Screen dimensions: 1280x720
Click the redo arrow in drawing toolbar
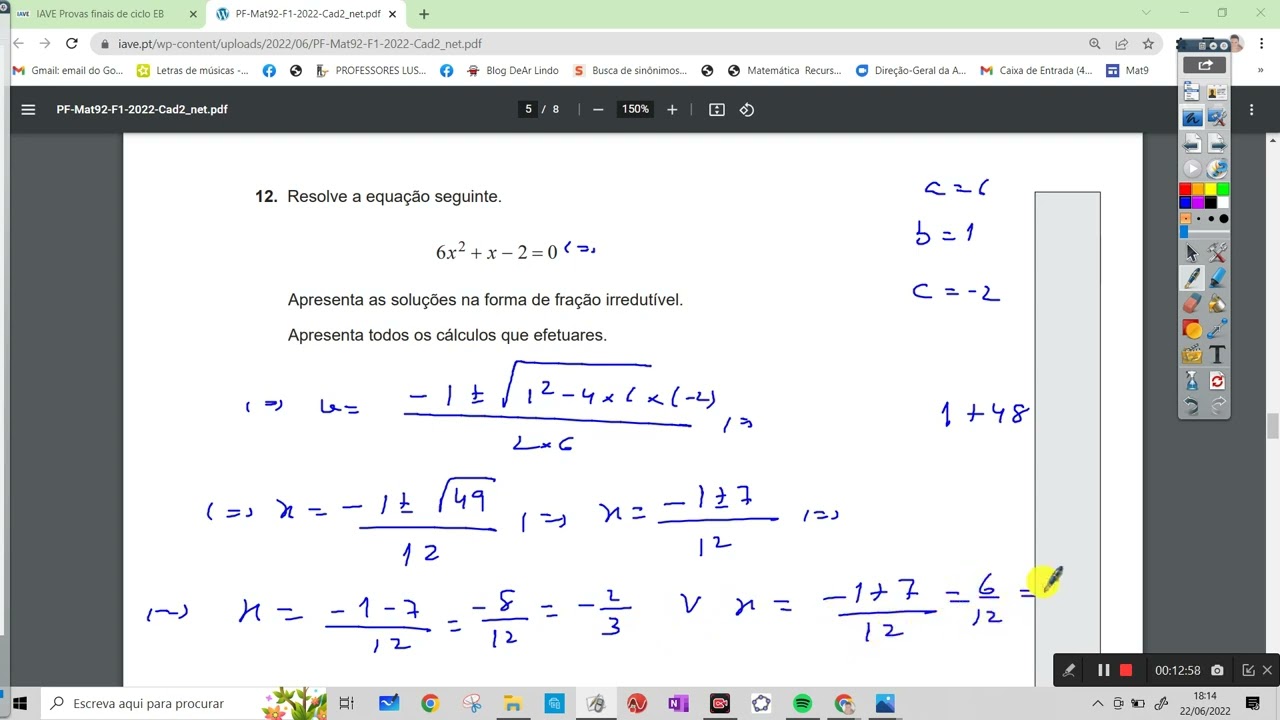click(x=1217, y=406)
